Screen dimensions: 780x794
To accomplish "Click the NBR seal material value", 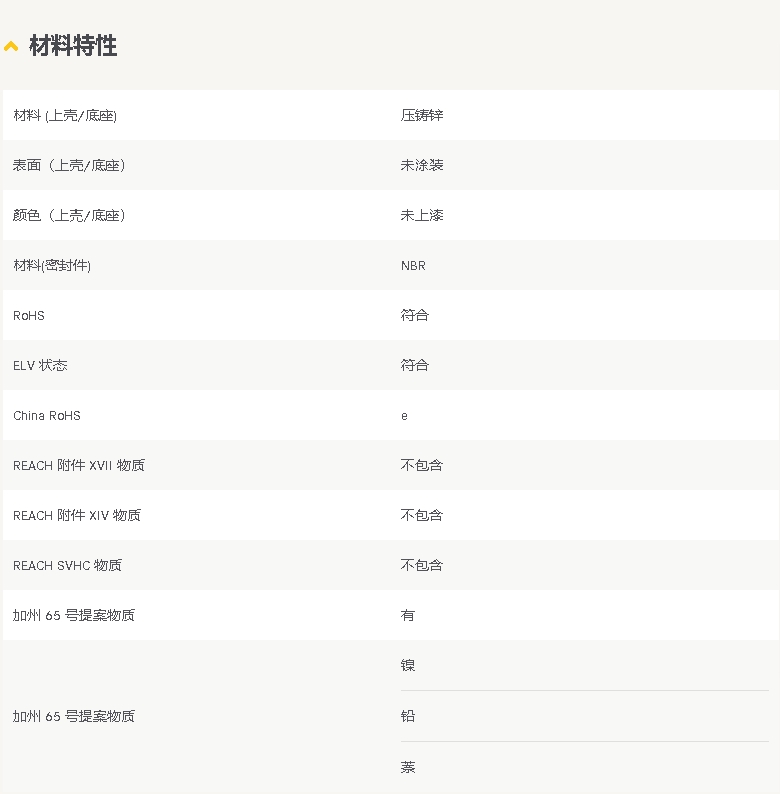I will pos(413,265).
